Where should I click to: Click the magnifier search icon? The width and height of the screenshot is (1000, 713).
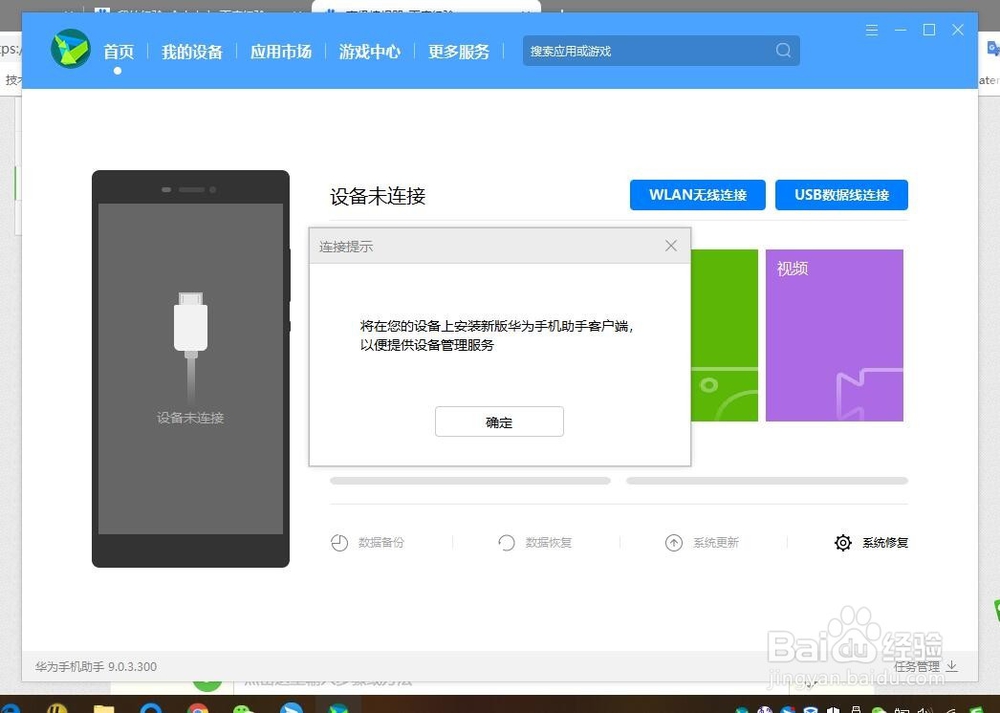coord(783,50)
